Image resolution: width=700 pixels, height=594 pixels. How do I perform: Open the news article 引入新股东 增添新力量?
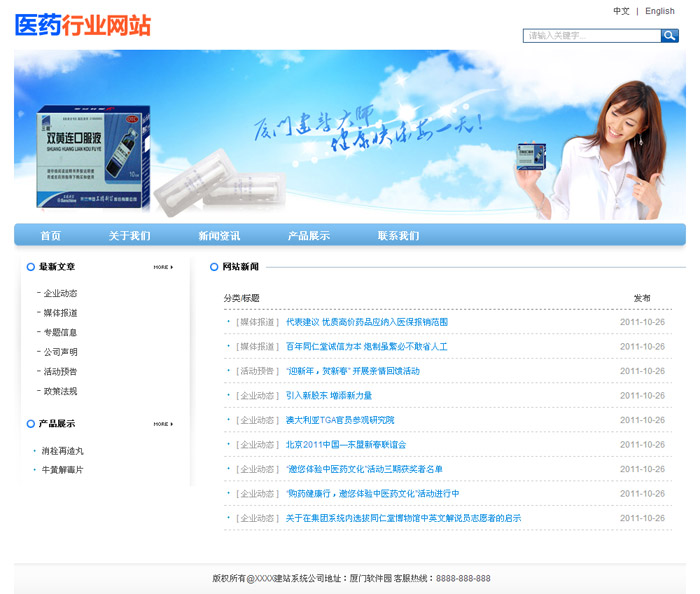[x=328, y=396]
